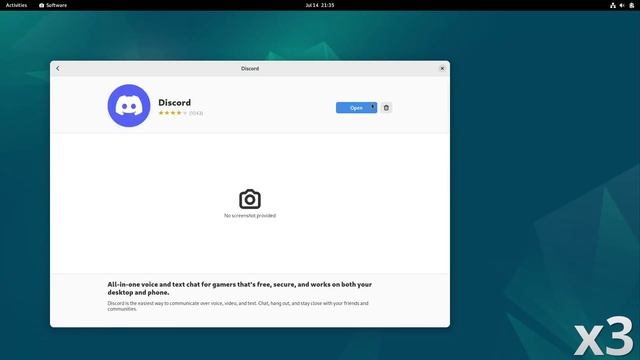The image size is (640, 360).
Task: Click the Activities button in top bar
Action: (x=16, y=5)
